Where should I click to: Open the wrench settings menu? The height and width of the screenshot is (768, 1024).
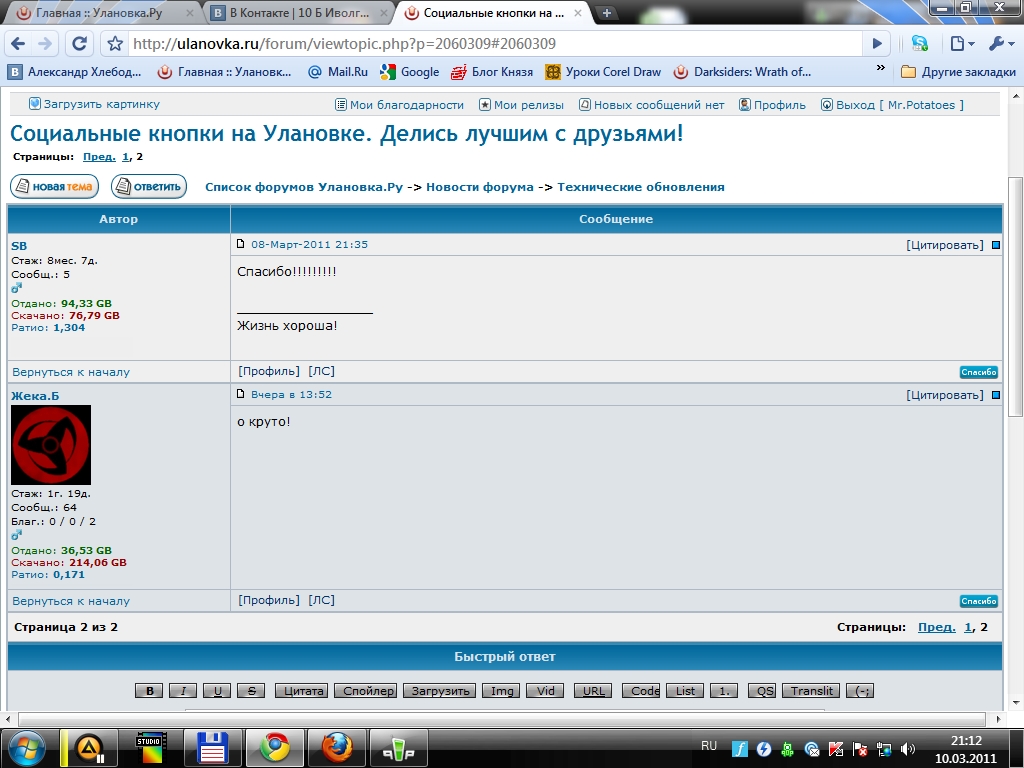1000,44
